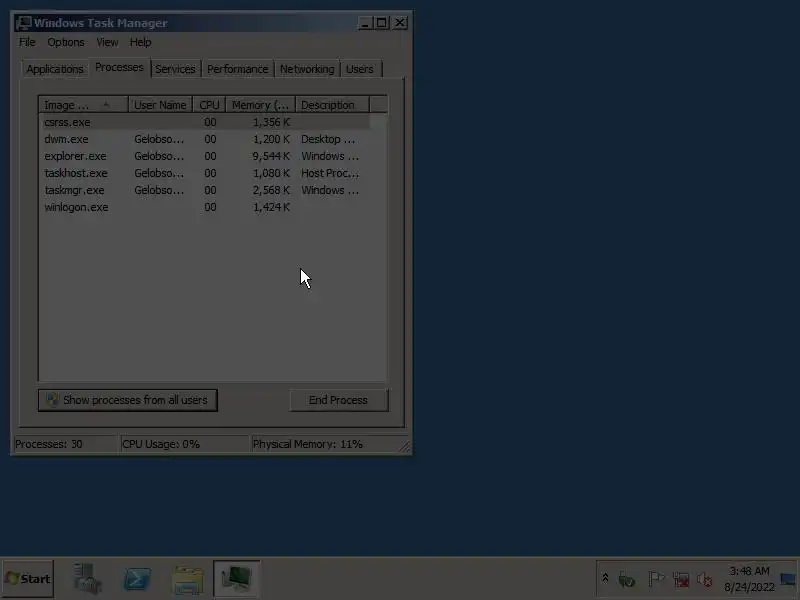Viewport: 800px width, 600px height.
Task: Switch to the Applications tab
Action: [x=55, y=69]
